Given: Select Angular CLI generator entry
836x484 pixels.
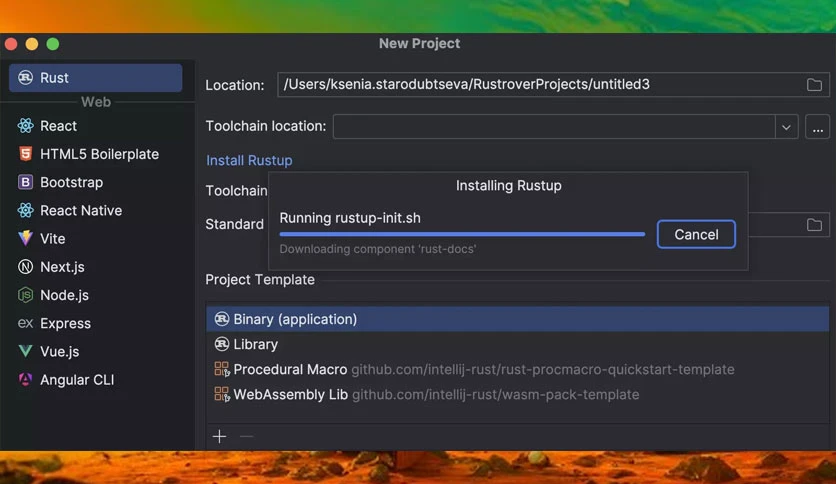Looking at the screenshot, I should click(x=96, y=380).
